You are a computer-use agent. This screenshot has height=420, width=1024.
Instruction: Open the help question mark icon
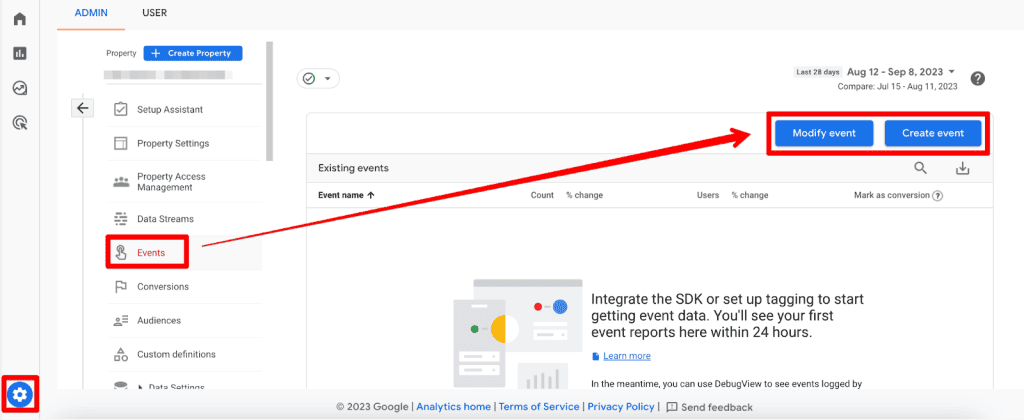coord(977,78)
